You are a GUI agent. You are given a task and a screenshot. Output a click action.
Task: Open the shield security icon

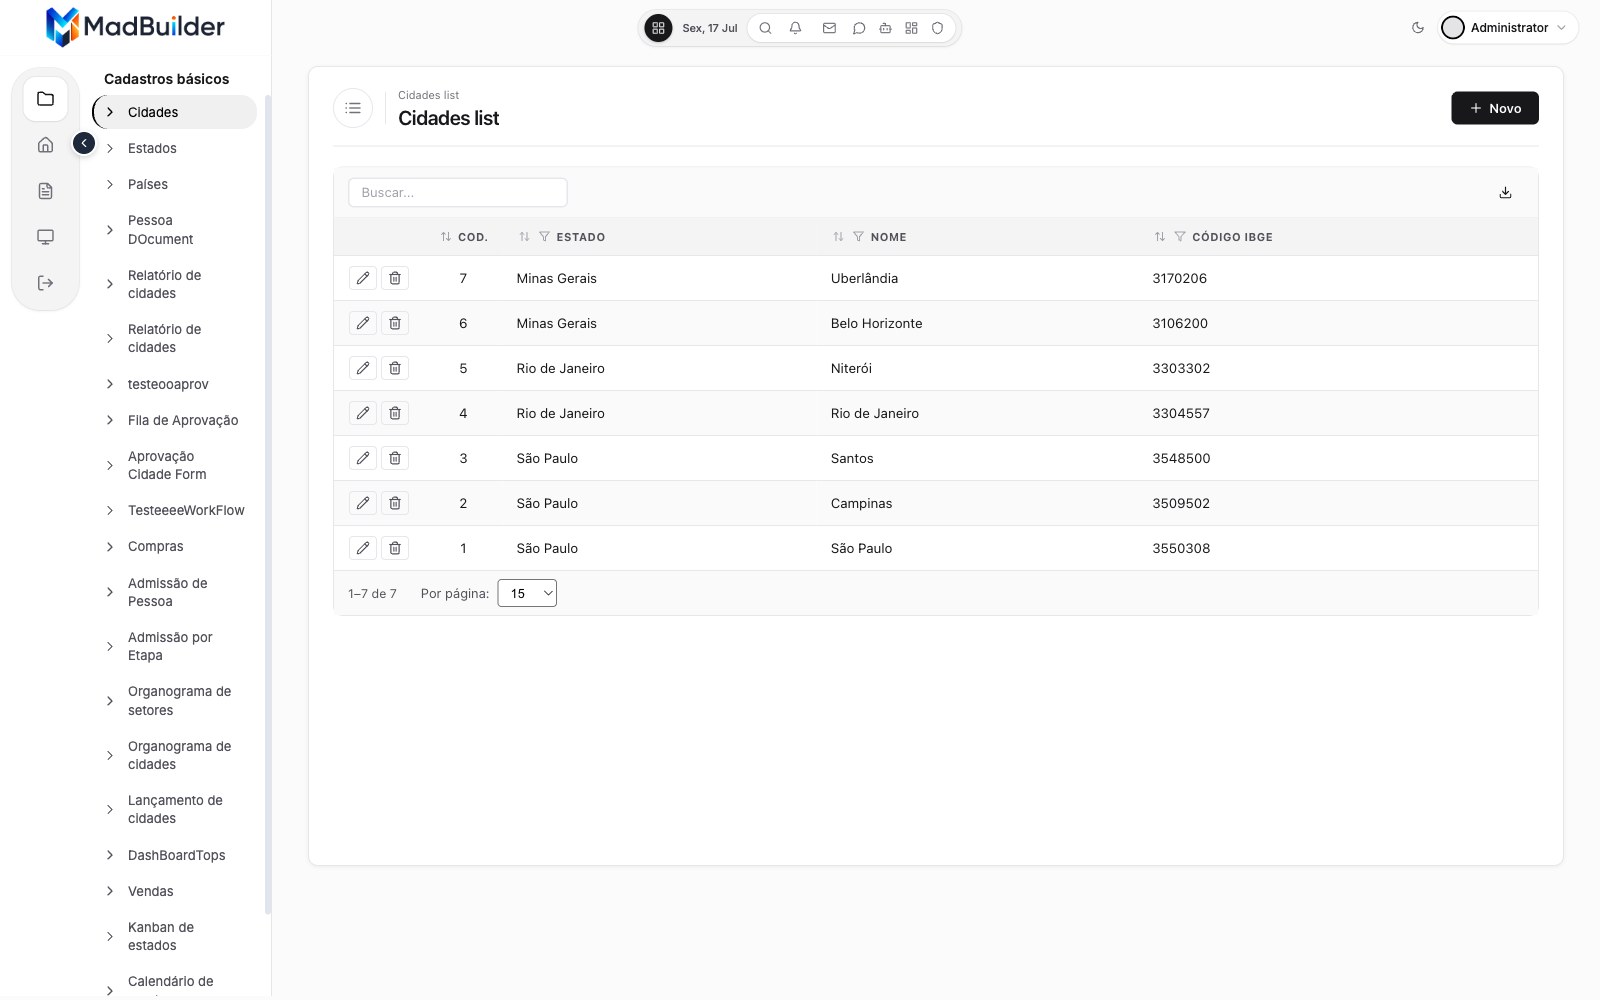point(937,28)
